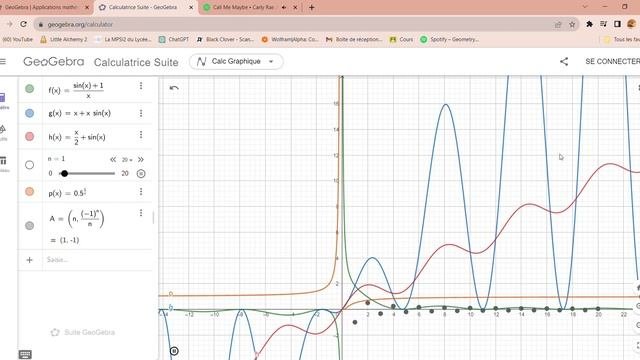The image size is (640, 360).
Task: Open new browser tab
Action: pos(311,7)
